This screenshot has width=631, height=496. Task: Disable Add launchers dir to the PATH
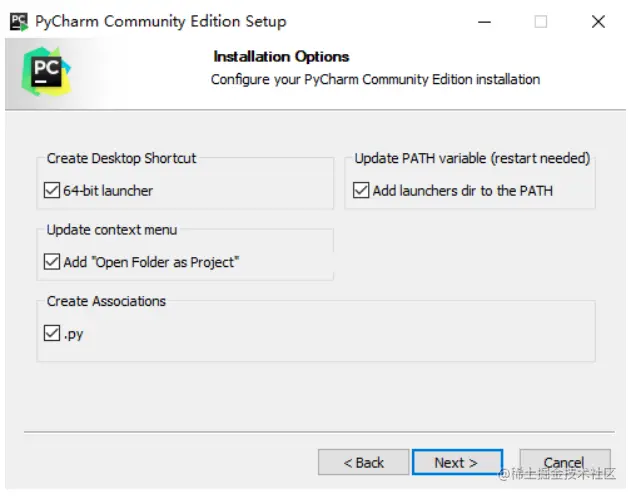pyautogui.click(x=361, y=190)
